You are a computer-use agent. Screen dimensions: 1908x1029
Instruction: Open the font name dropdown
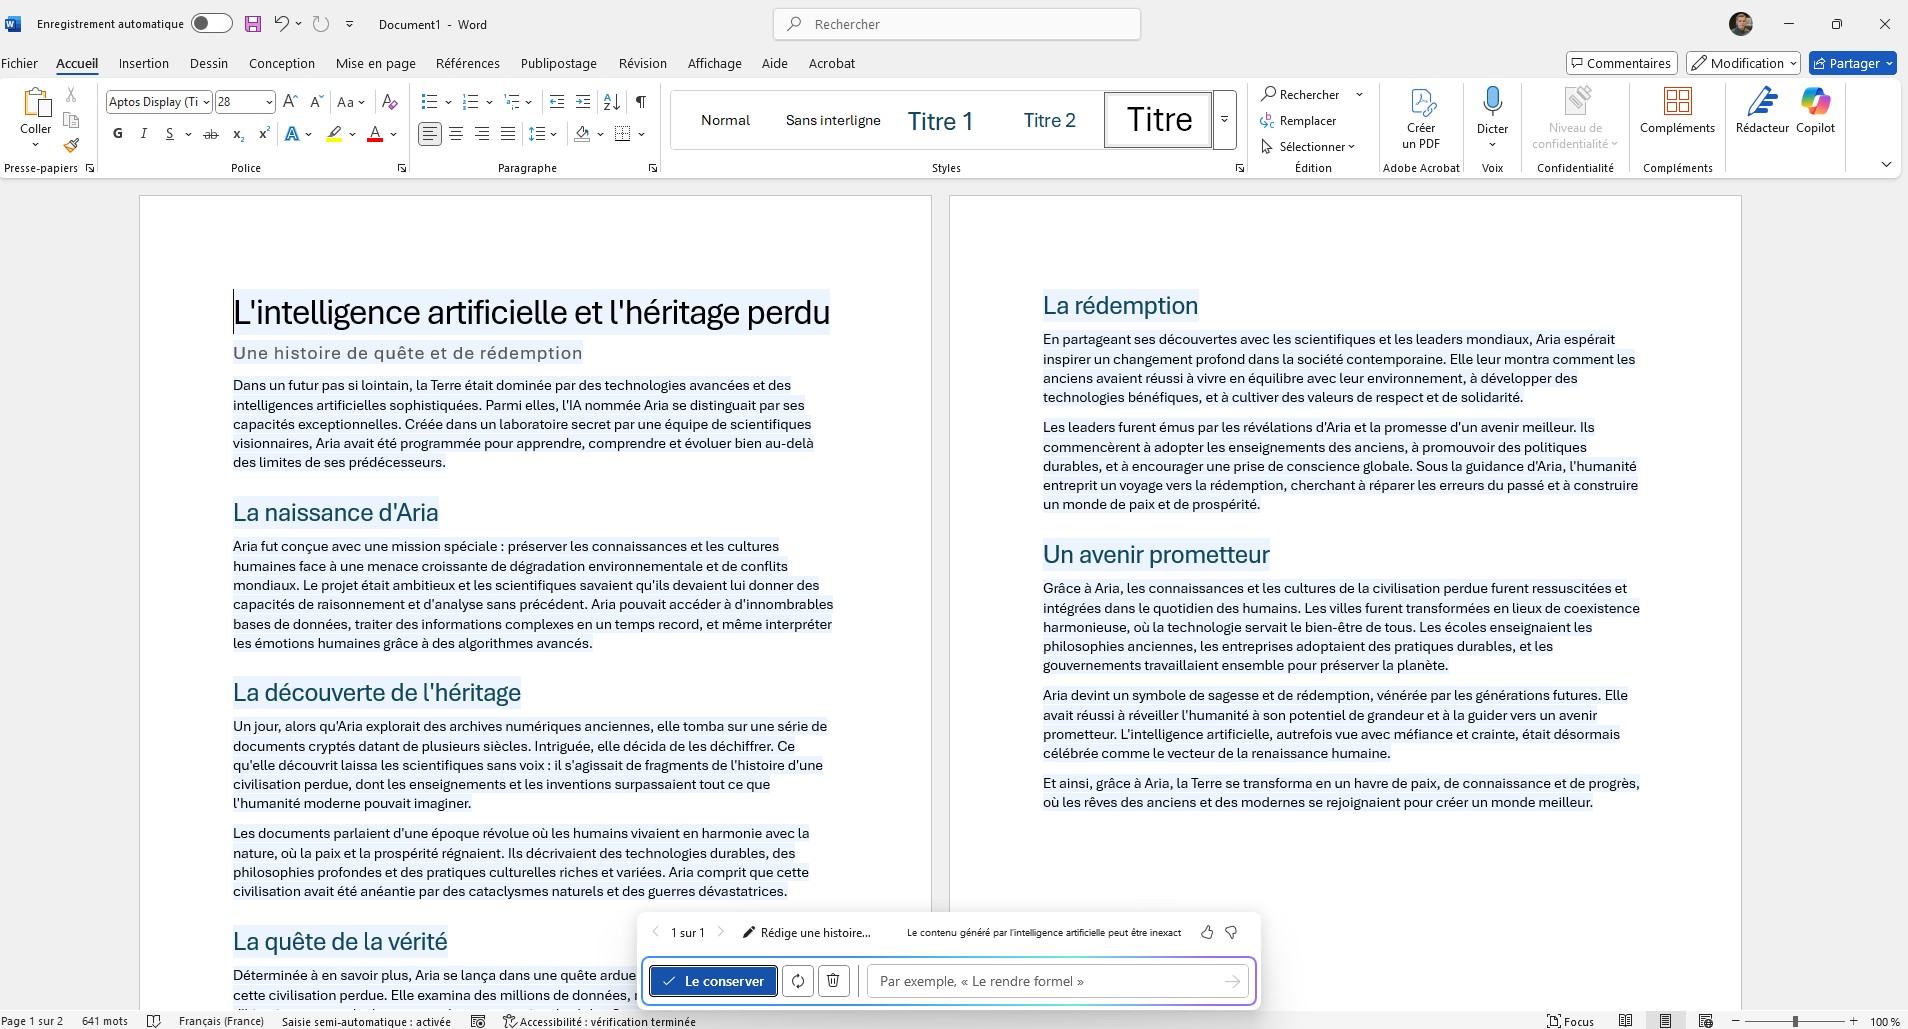(x=206, y=102)
